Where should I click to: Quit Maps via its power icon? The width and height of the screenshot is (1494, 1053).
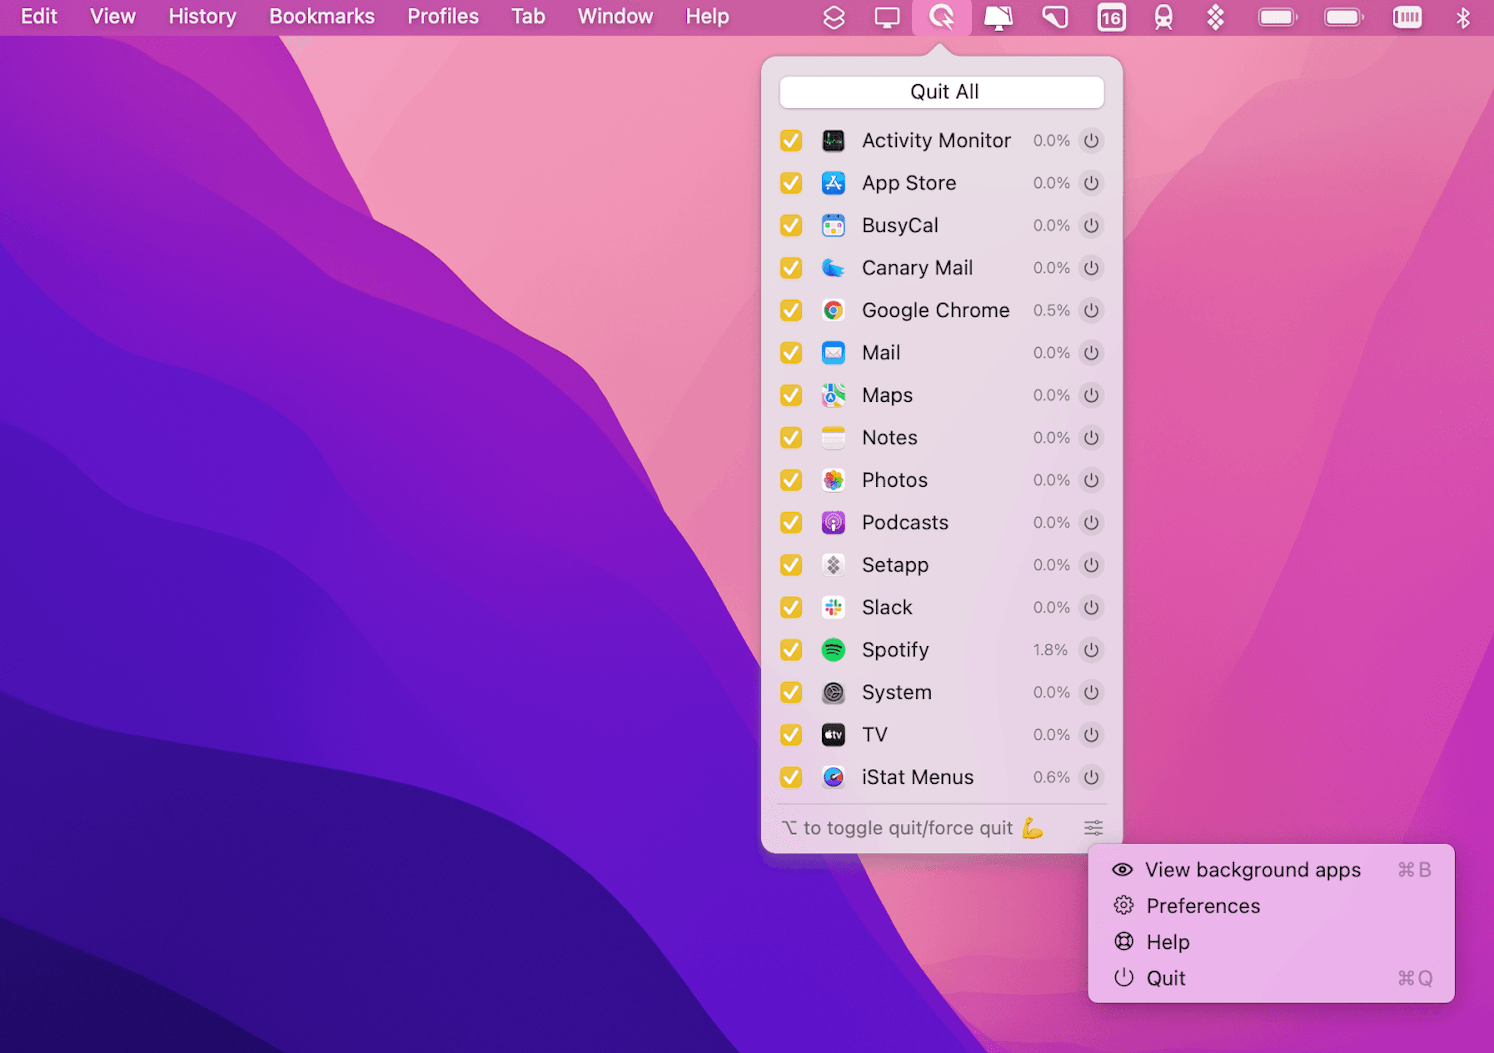point(1091,396)
